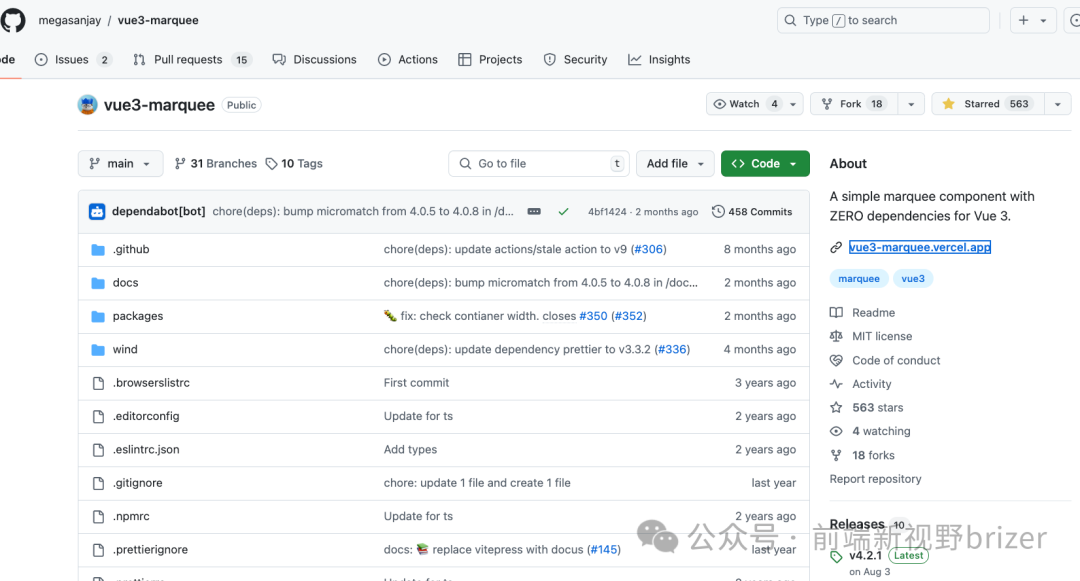Switch to the Security tab
The width and height of the screenshot is (1080, 581).
(x=575, y=59)
